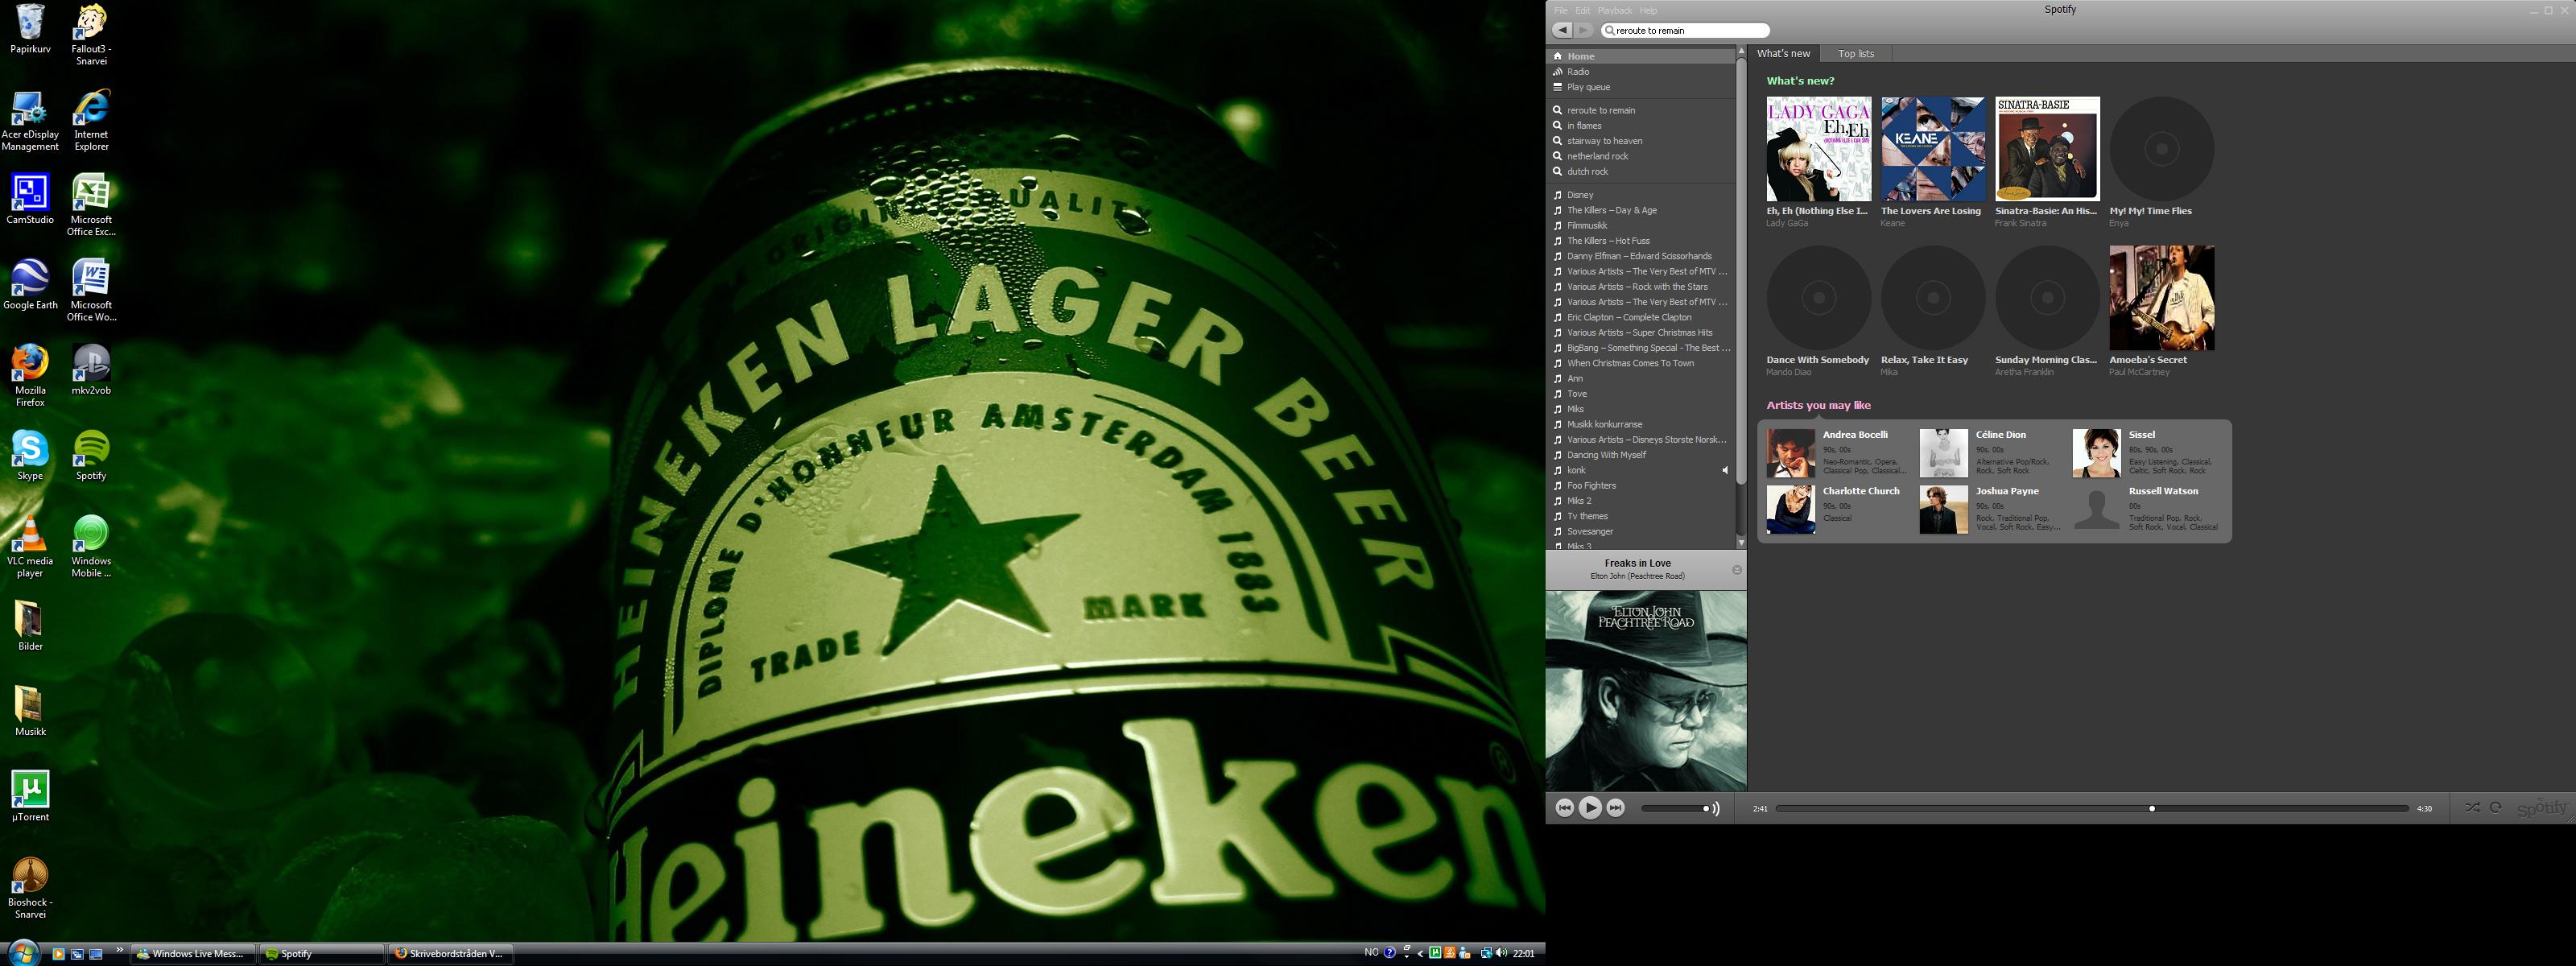Click the track progress seek bar
This screenshot has width=2576, height=966.
click(2092, 808)
